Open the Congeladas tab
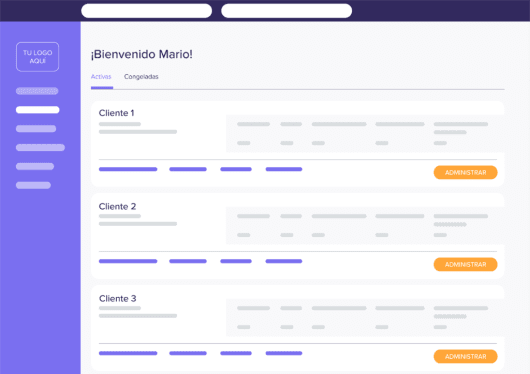530x374 pixels. click(141, 77)
